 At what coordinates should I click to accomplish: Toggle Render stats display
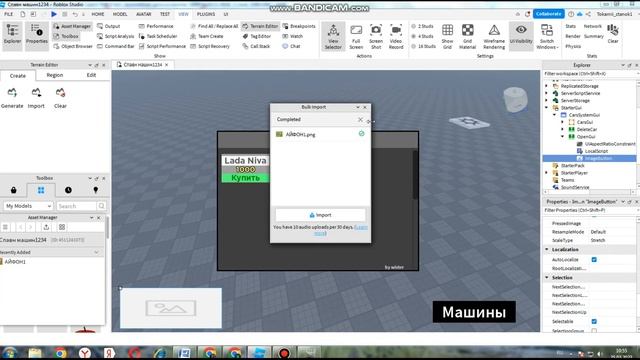(x=573, y=36)
